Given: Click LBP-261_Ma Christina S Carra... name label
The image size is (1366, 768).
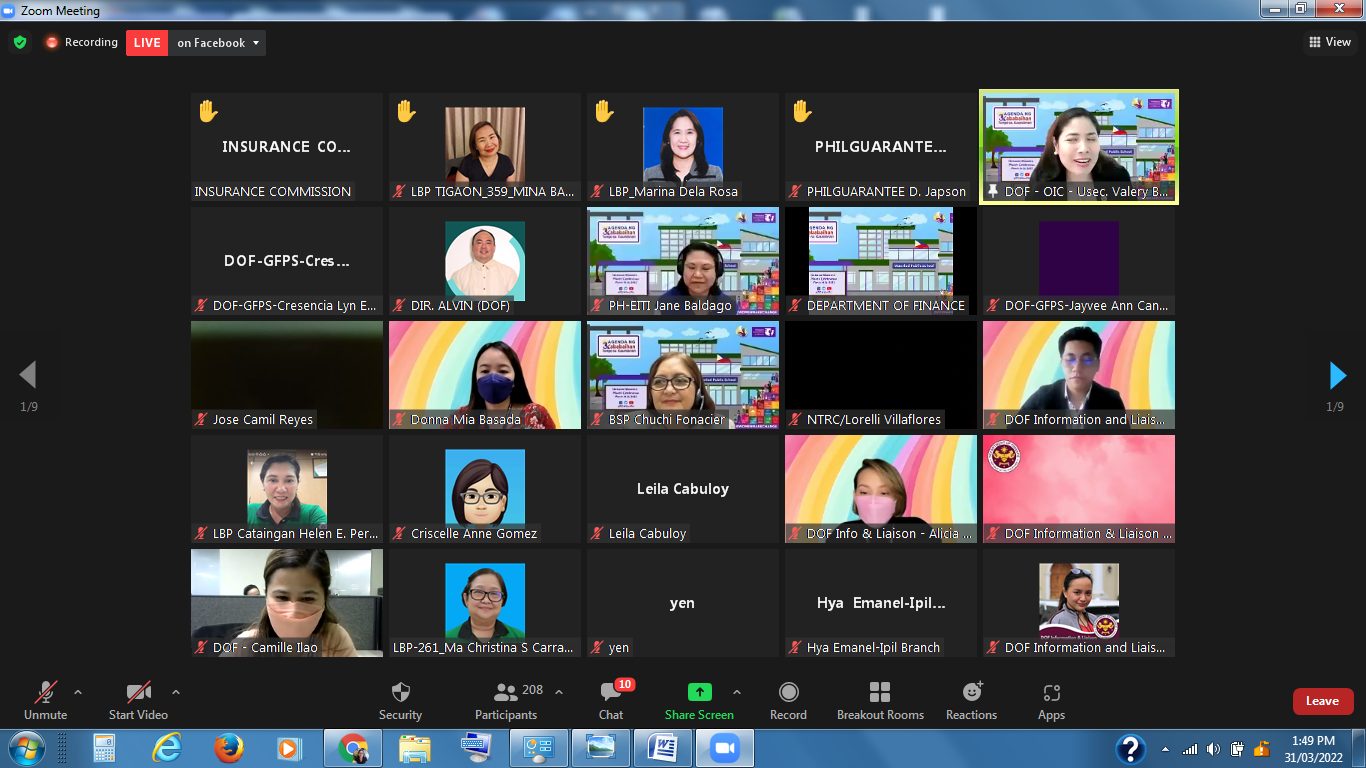Looking at the screenshot, I should tap(484, 648).
